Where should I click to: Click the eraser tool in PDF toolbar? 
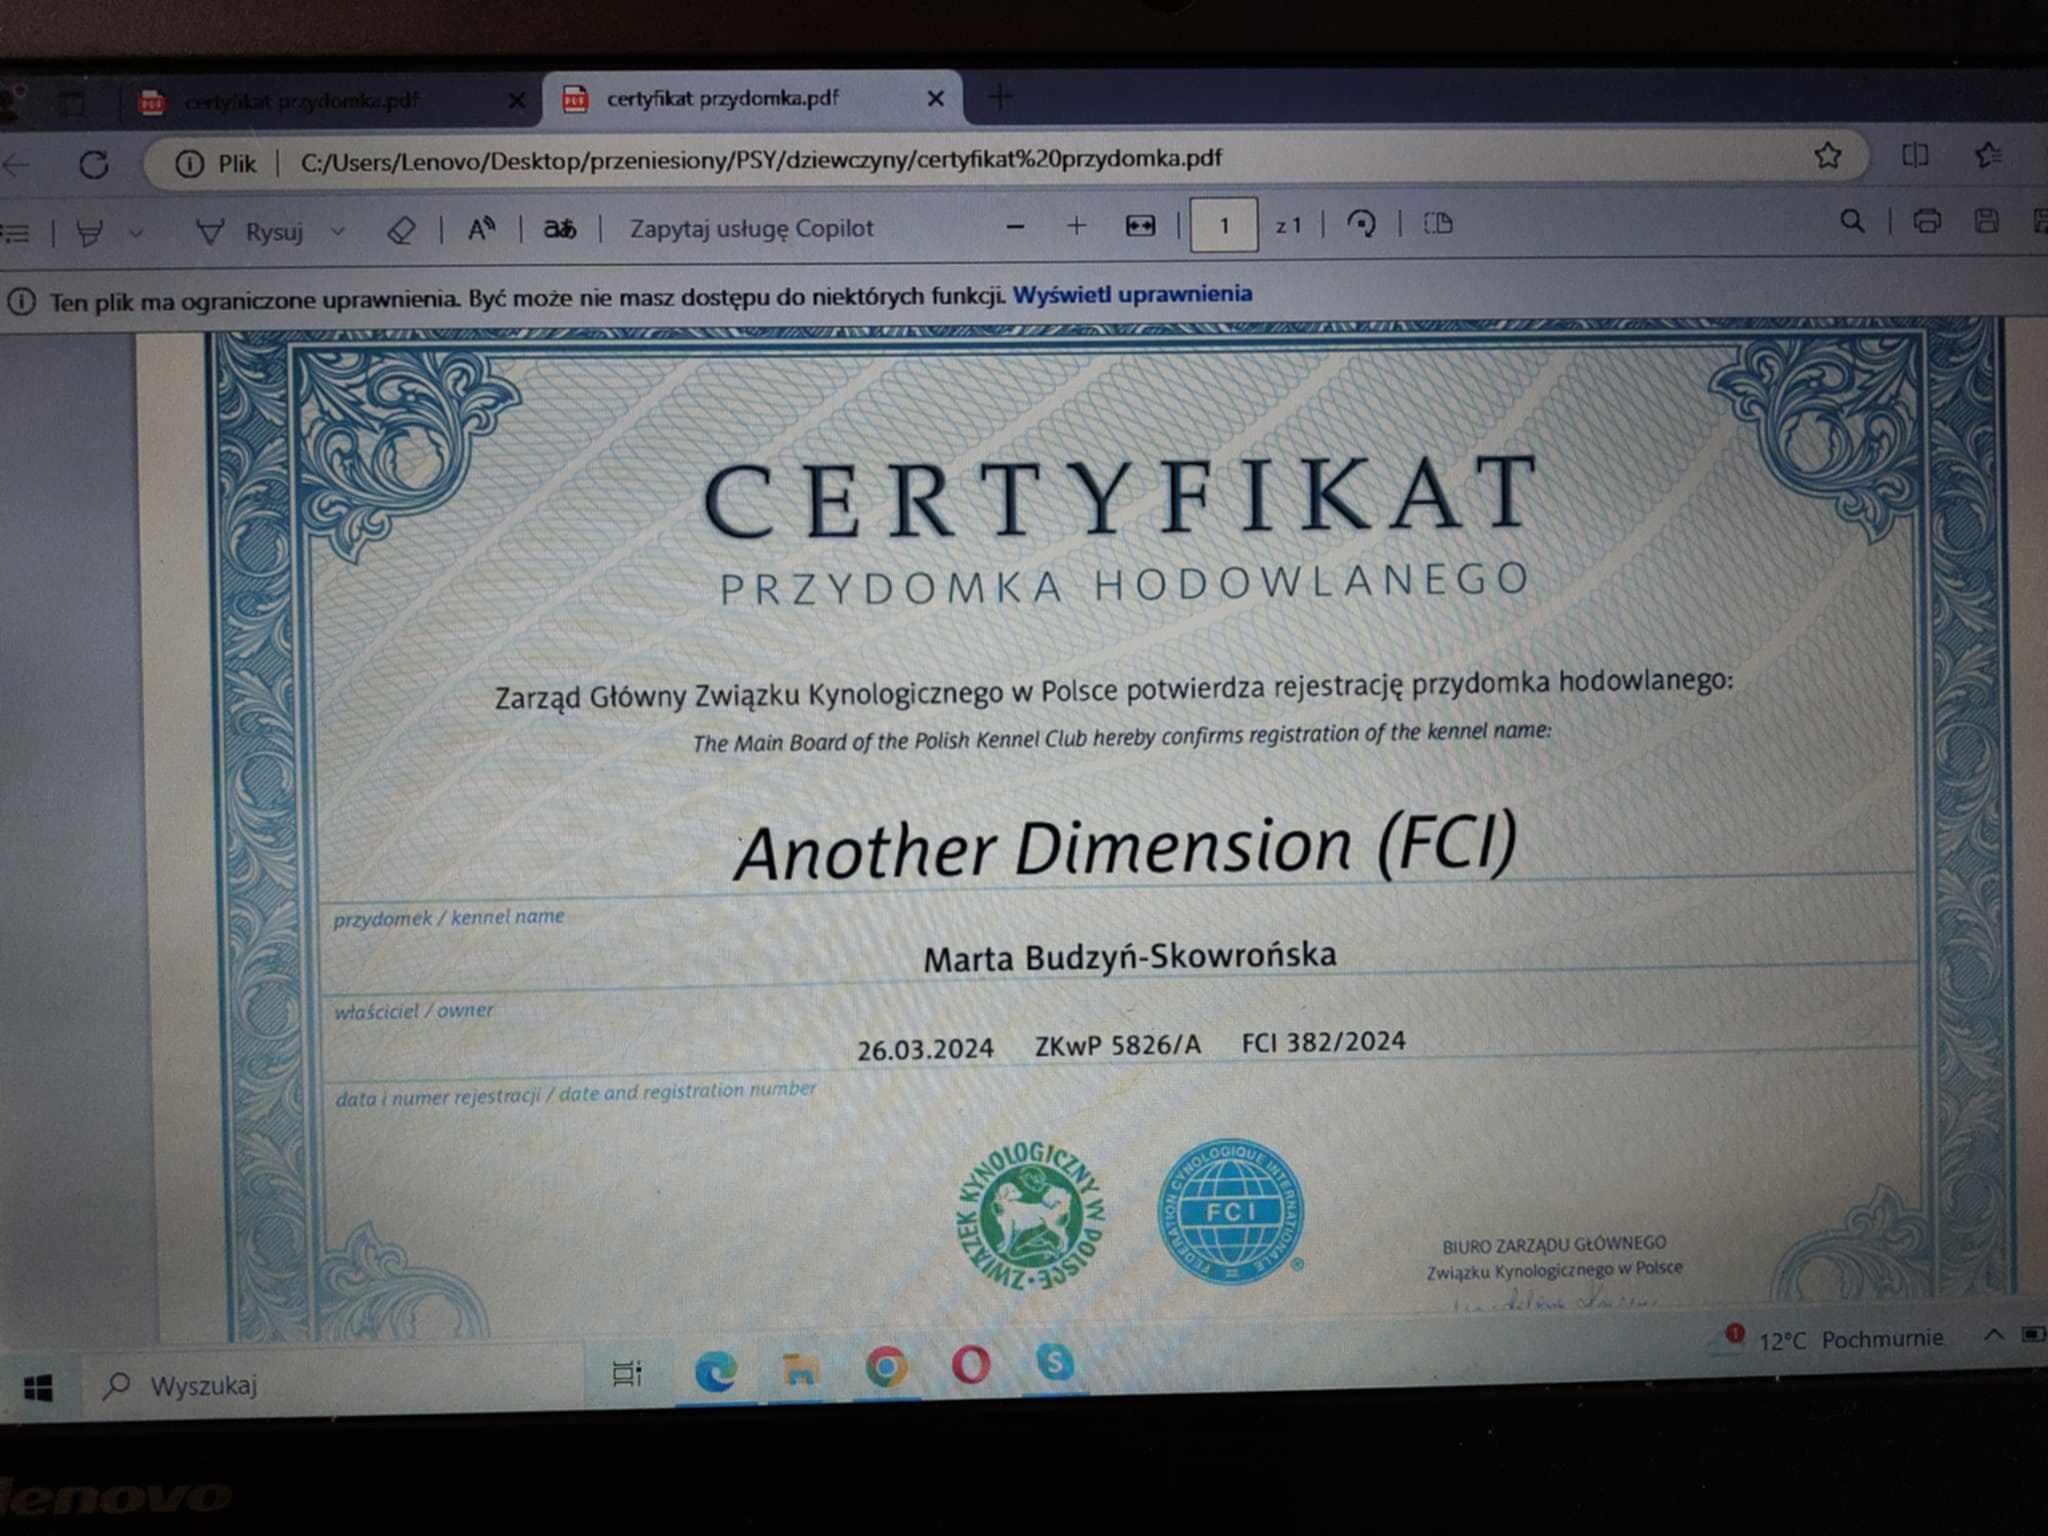(401, 231)
